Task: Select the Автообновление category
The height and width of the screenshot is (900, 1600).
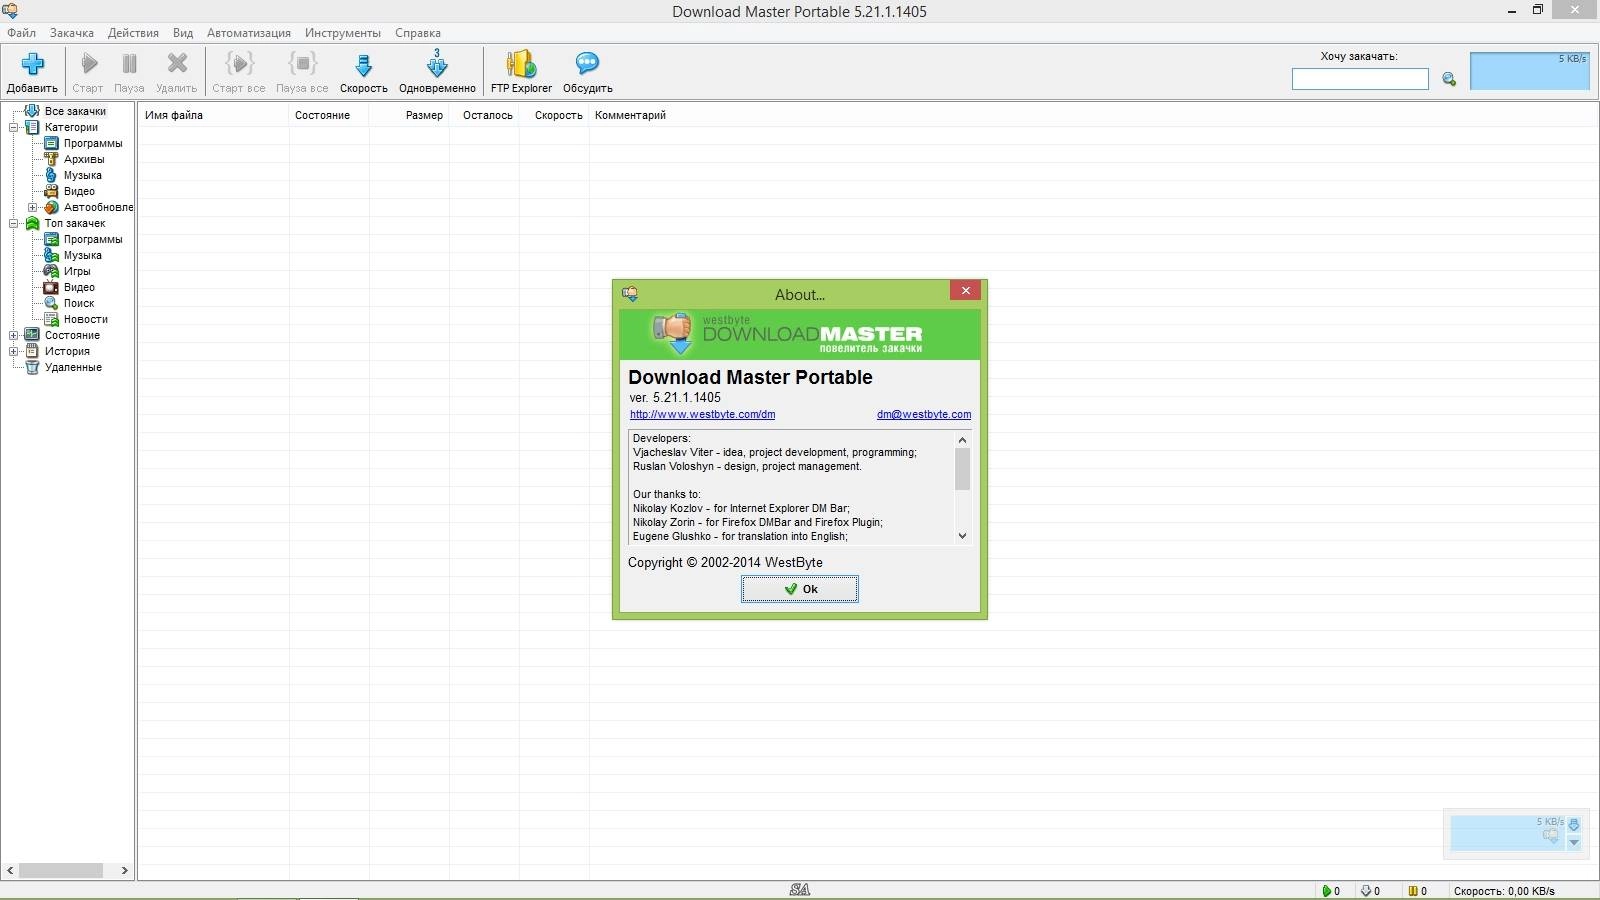Action: 98,207
